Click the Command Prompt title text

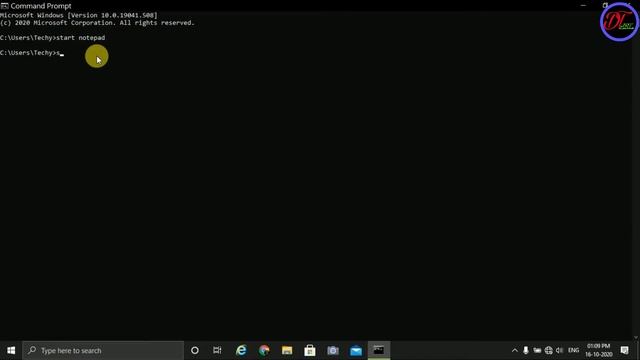41,6
